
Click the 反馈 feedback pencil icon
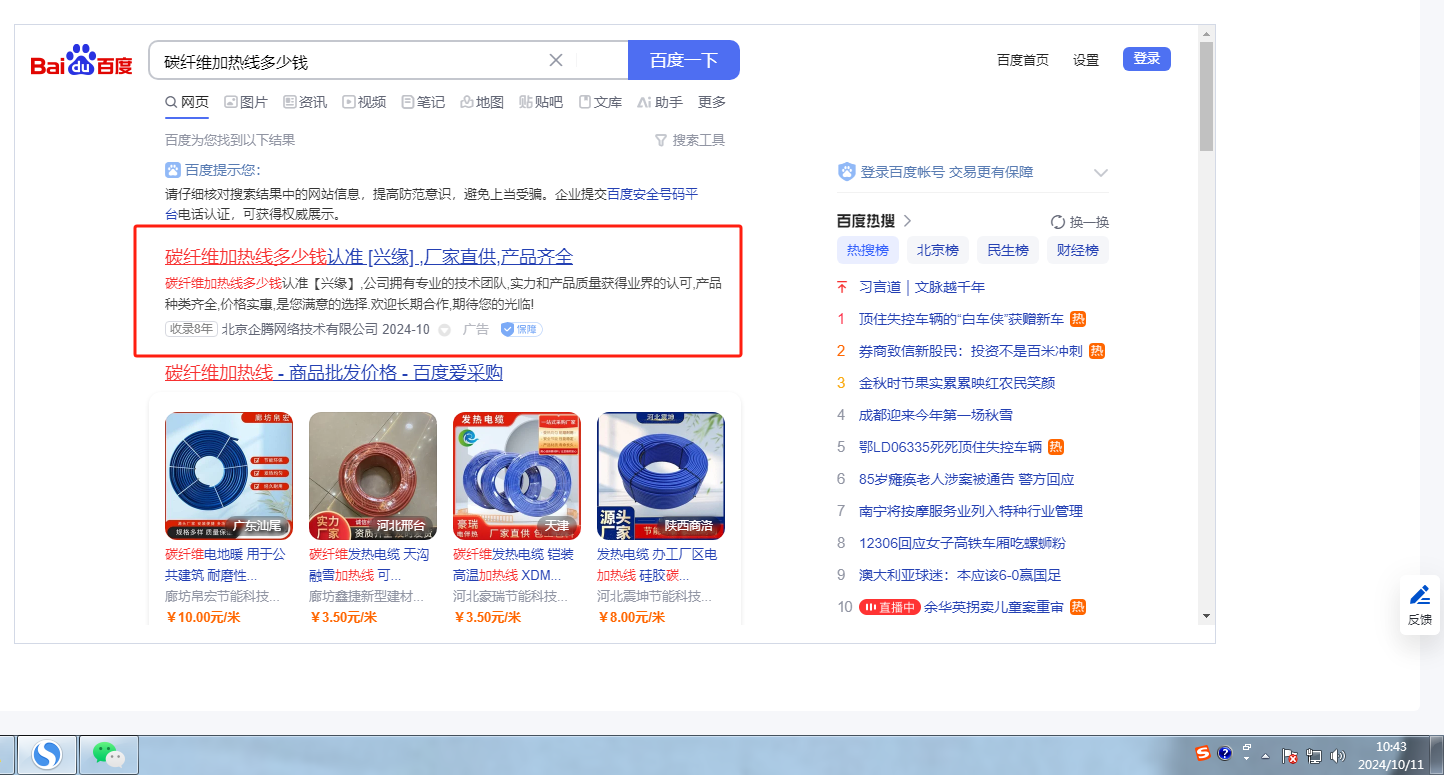1420,596
